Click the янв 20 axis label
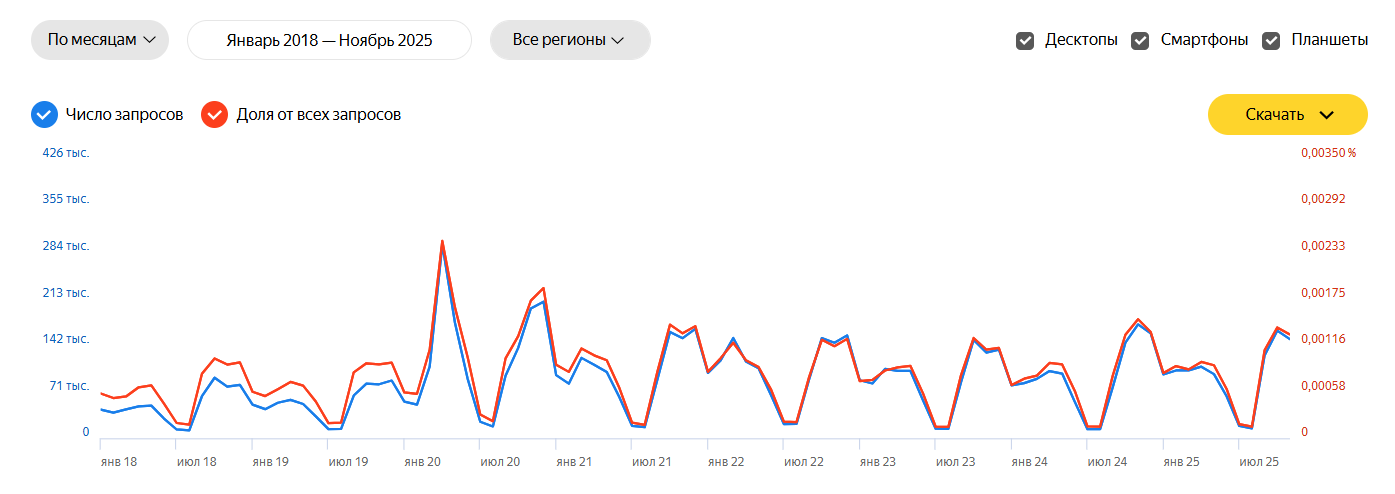Screen dimensions: 1395x494 pos(422,462)
